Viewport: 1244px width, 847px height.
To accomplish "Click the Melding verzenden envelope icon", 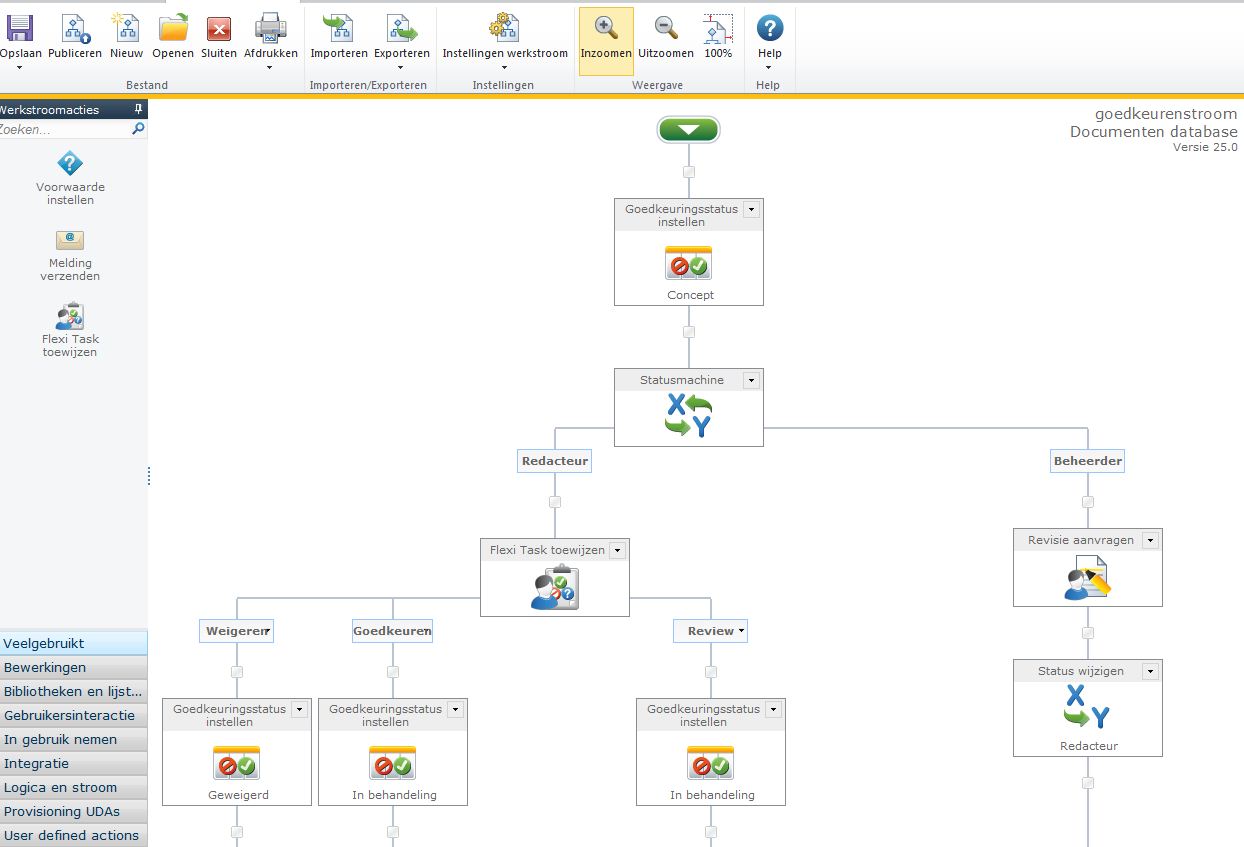I will pyautogui.click(x=69, y=240).
